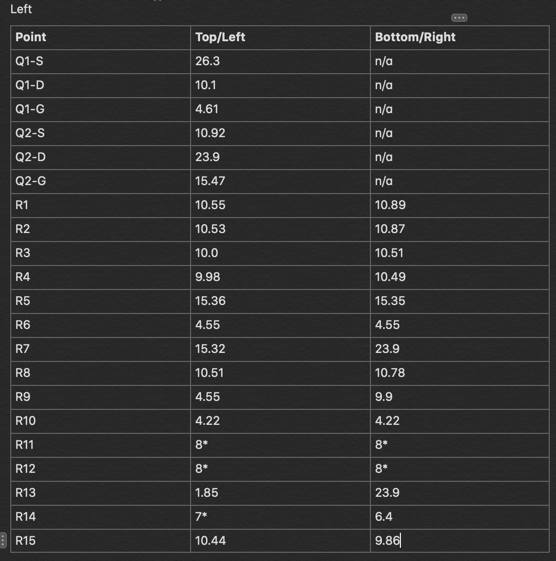556x561 pixels.
Task: Click the R7 Top/Left value 15.32
Action: click(x=281, y=349)
